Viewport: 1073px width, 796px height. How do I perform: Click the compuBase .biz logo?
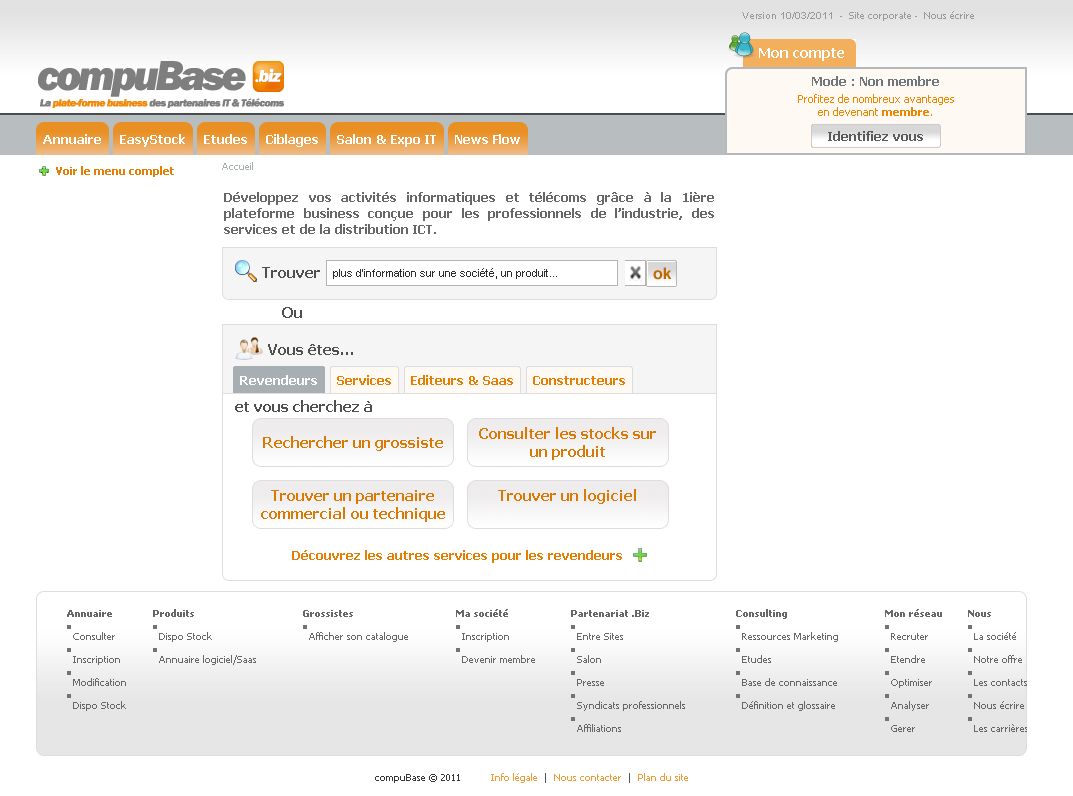point(161,84)
